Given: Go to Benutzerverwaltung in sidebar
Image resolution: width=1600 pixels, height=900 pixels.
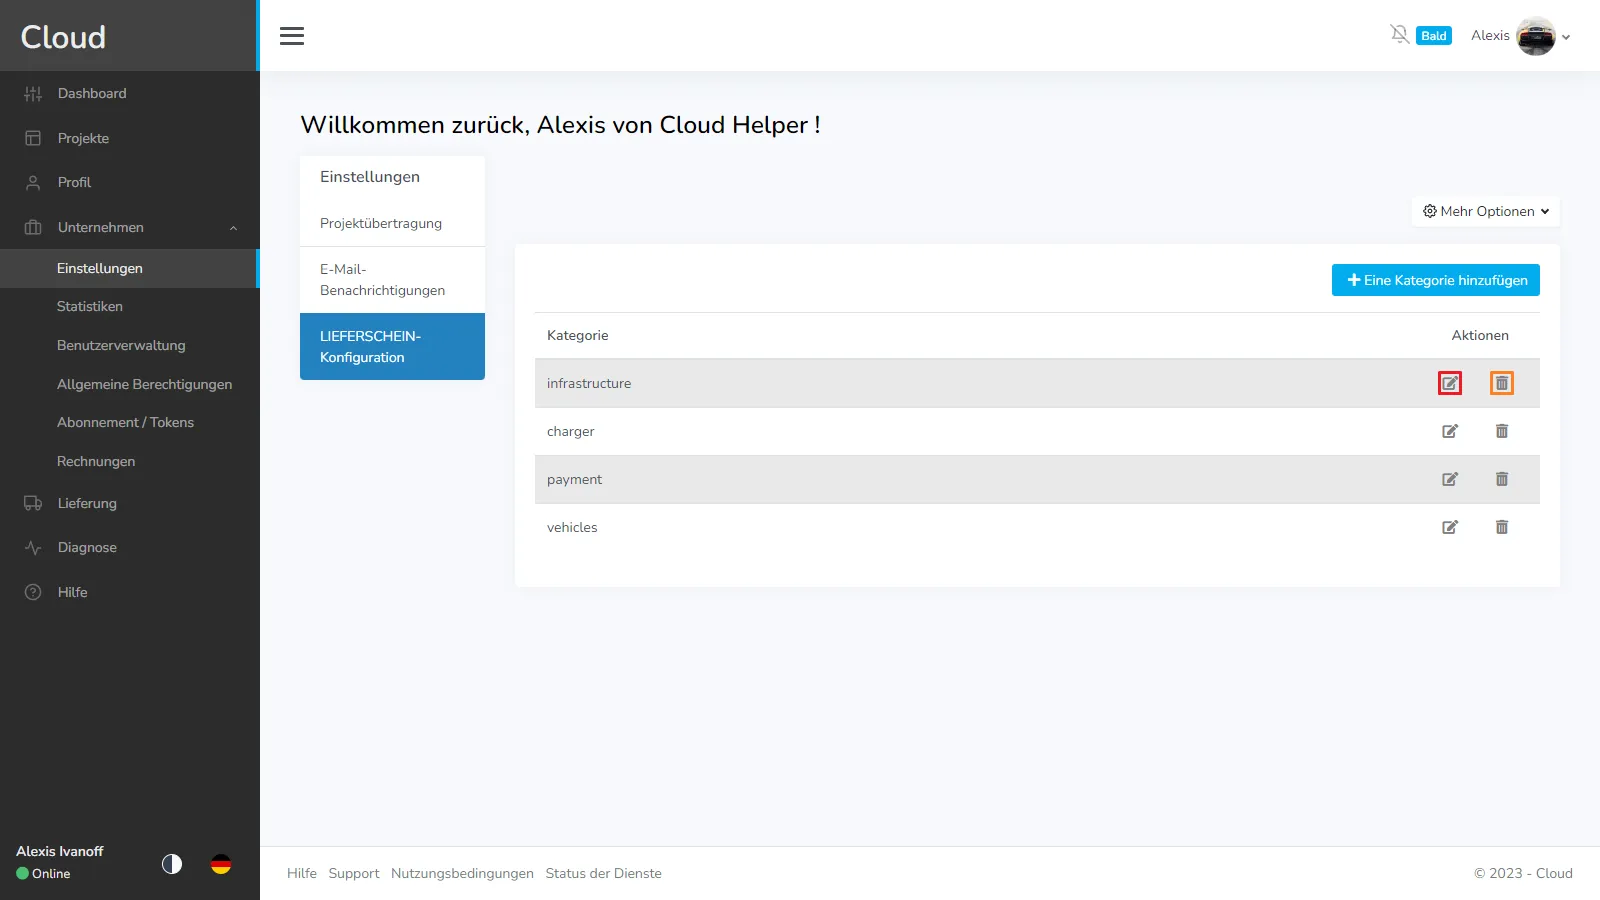Looking at the screenshot, I should [121, 345].
